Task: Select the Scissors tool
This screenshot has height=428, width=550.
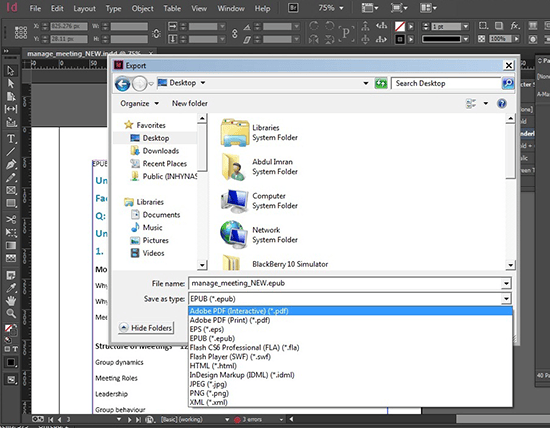Action: (11, 220)
